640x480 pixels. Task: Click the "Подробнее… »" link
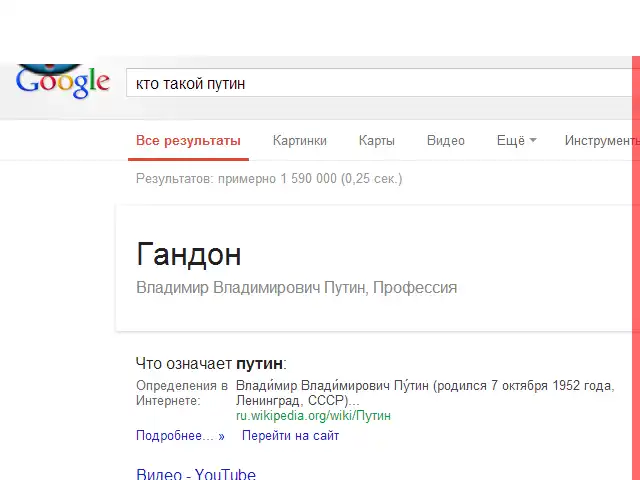pyautogui.click(x=180, y=436)
